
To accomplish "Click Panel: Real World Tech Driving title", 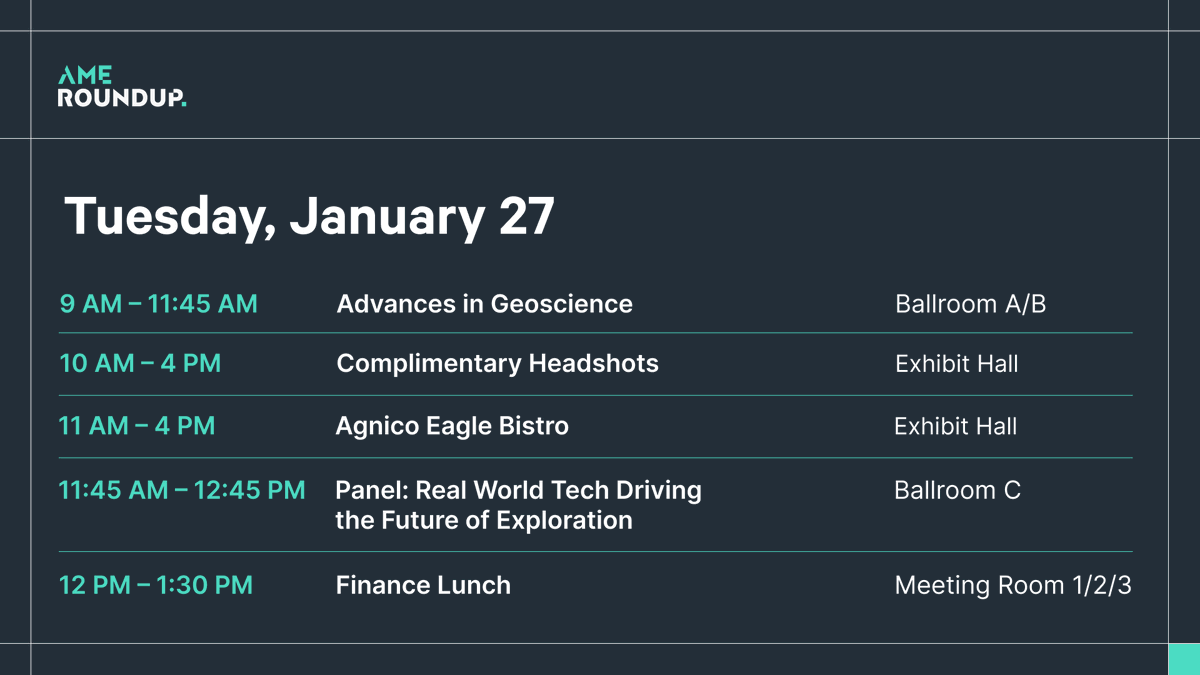I will pos(518,490).
